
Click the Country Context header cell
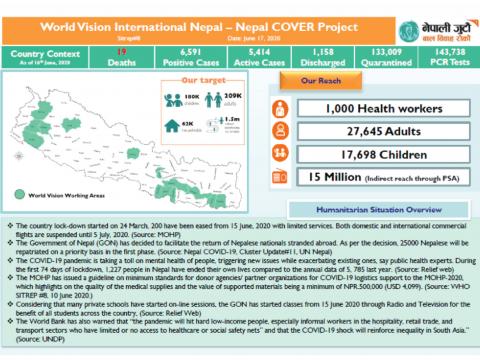click(45, 57)
